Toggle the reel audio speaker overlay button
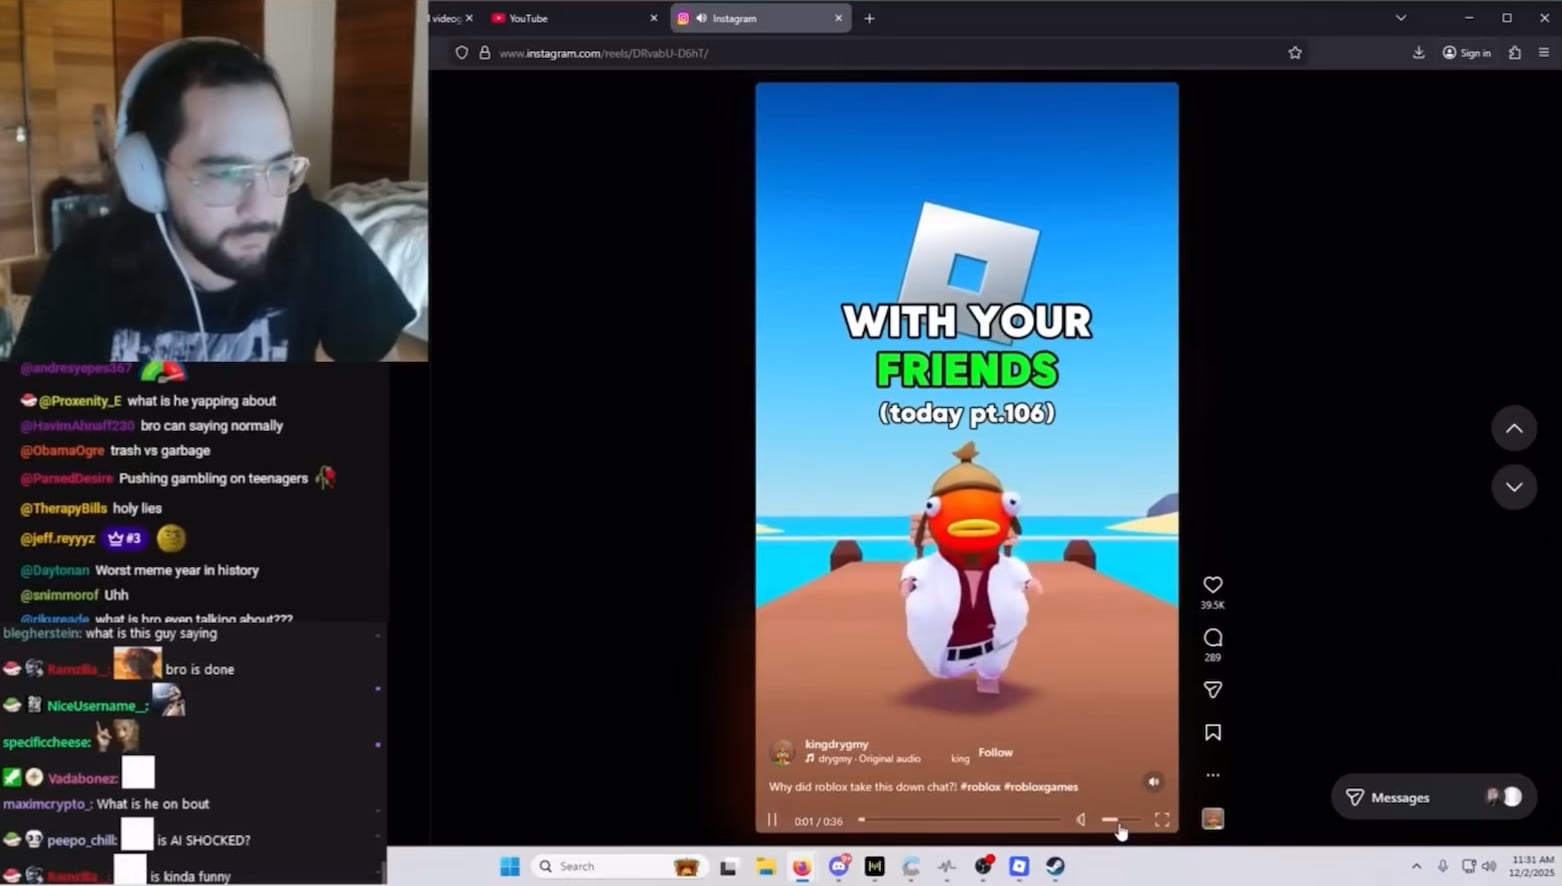The width and height of the screenshot is (1562, 886). tap(1153, 782)
